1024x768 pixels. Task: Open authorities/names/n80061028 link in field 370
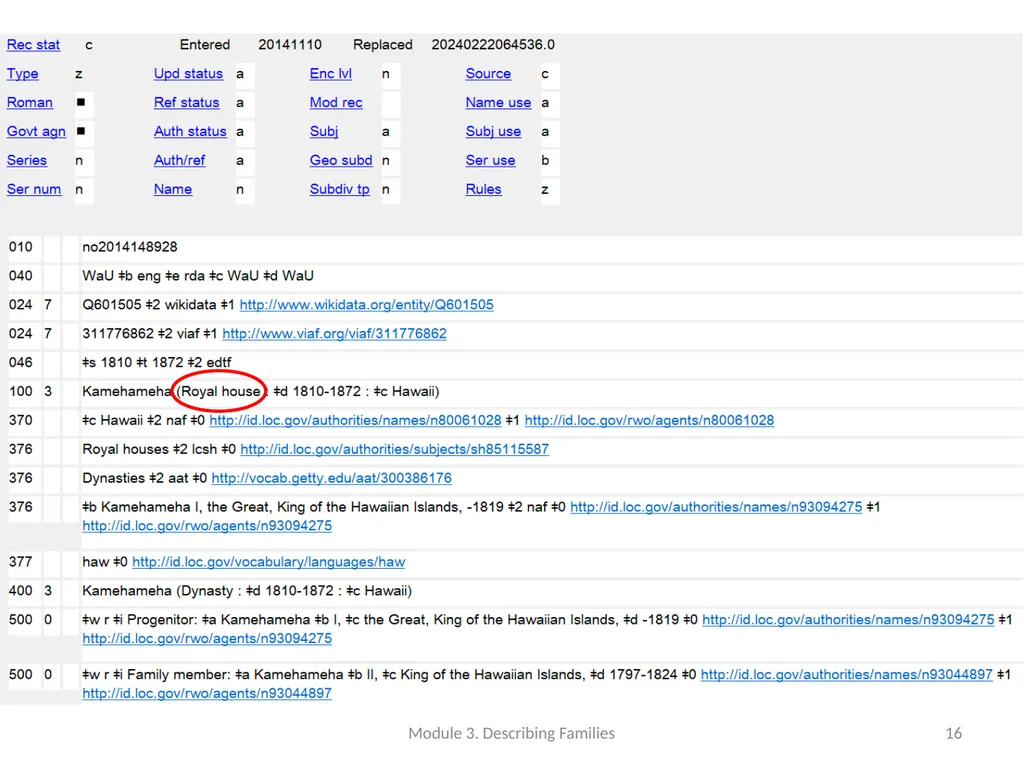tap(355, 420)
